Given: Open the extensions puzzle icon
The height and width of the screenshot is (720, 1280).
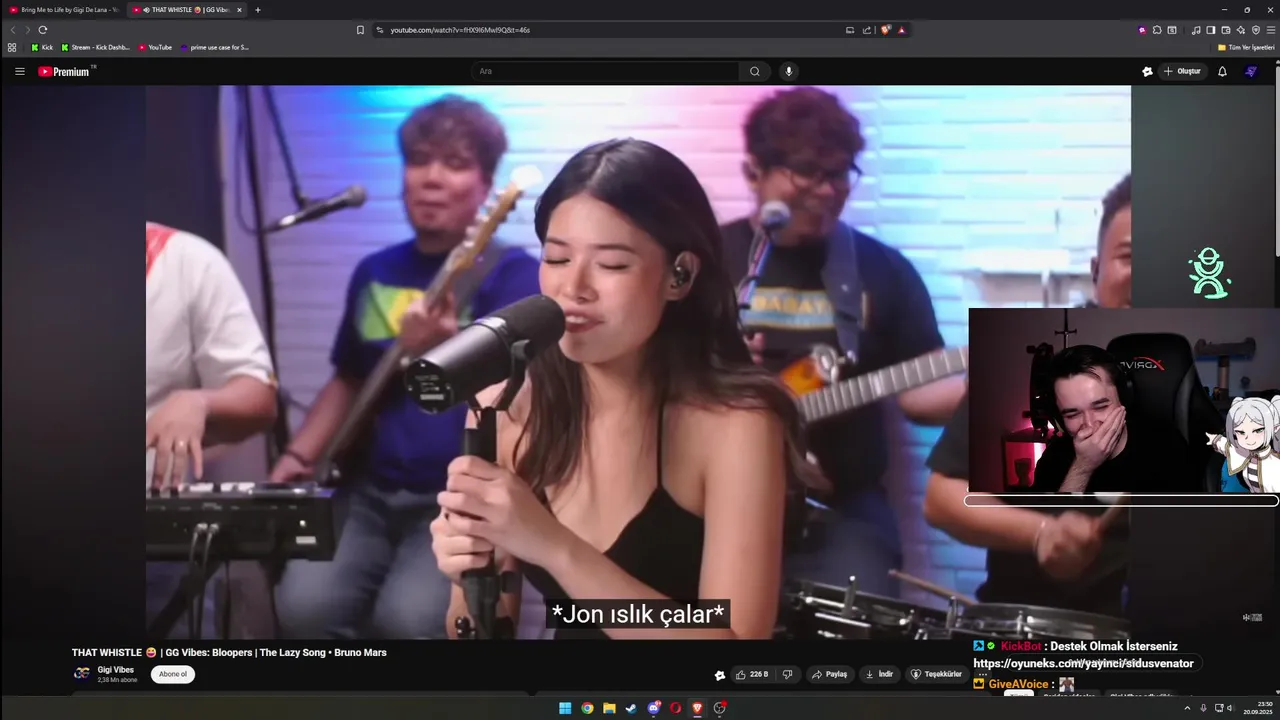Looking at the screenshot, I should 1157,30.
